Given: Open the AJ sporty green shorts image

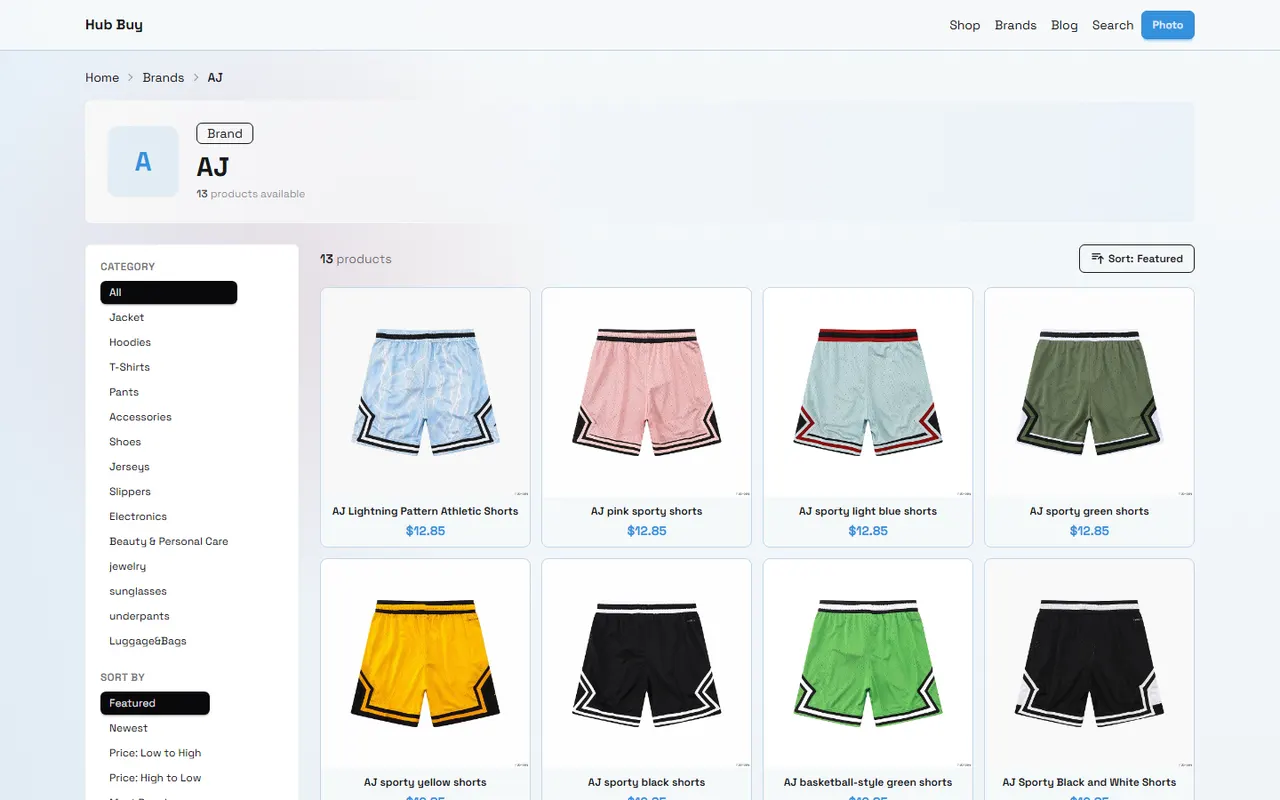Looking at the screenshot, I should [x=1089, y=392].
